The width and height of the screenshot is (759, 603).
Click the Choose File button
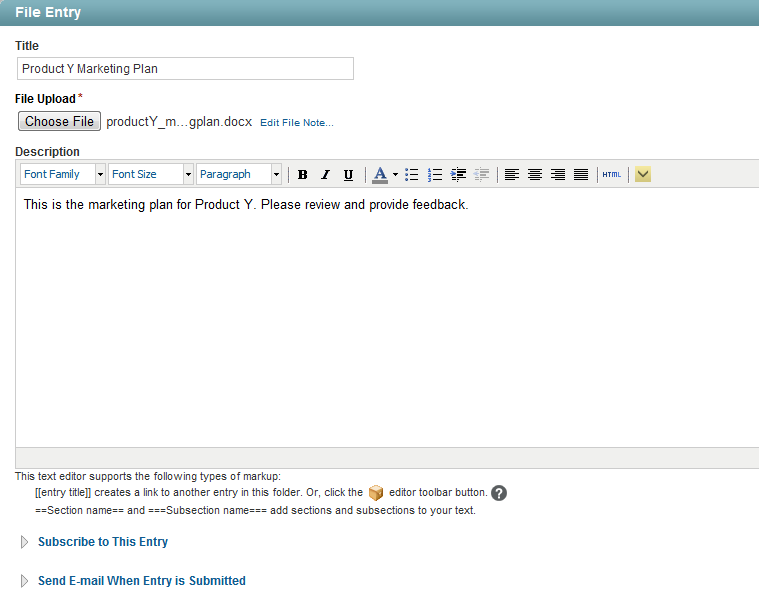pos(60,122)
